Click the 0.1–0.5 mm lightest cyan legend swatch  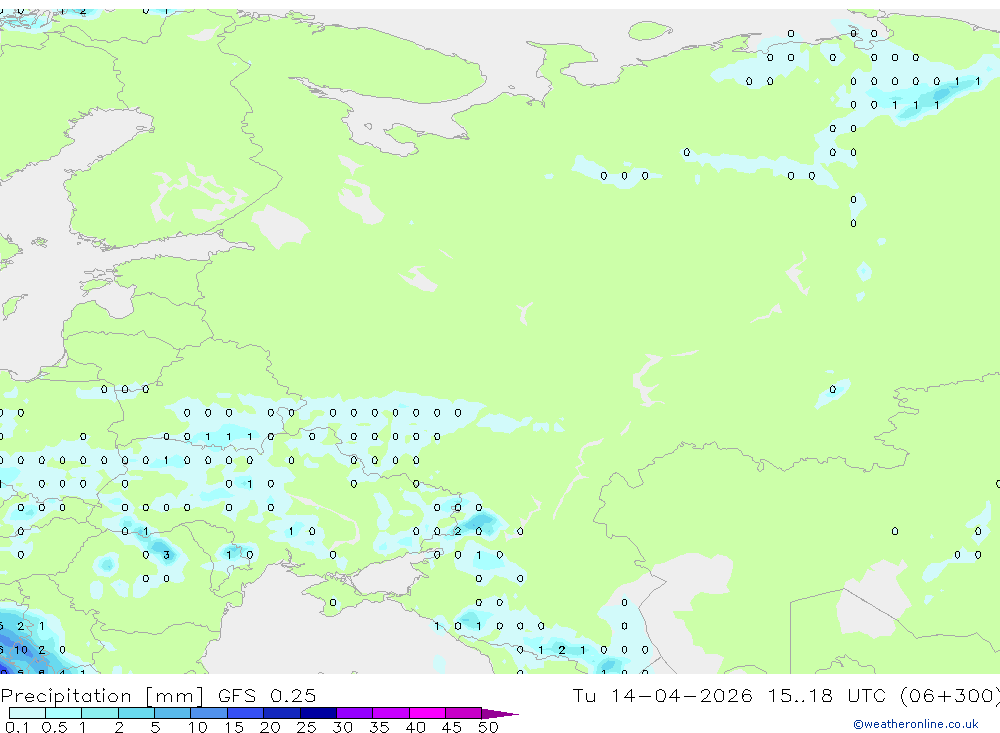pyautogui.click(x=27, y=713)
